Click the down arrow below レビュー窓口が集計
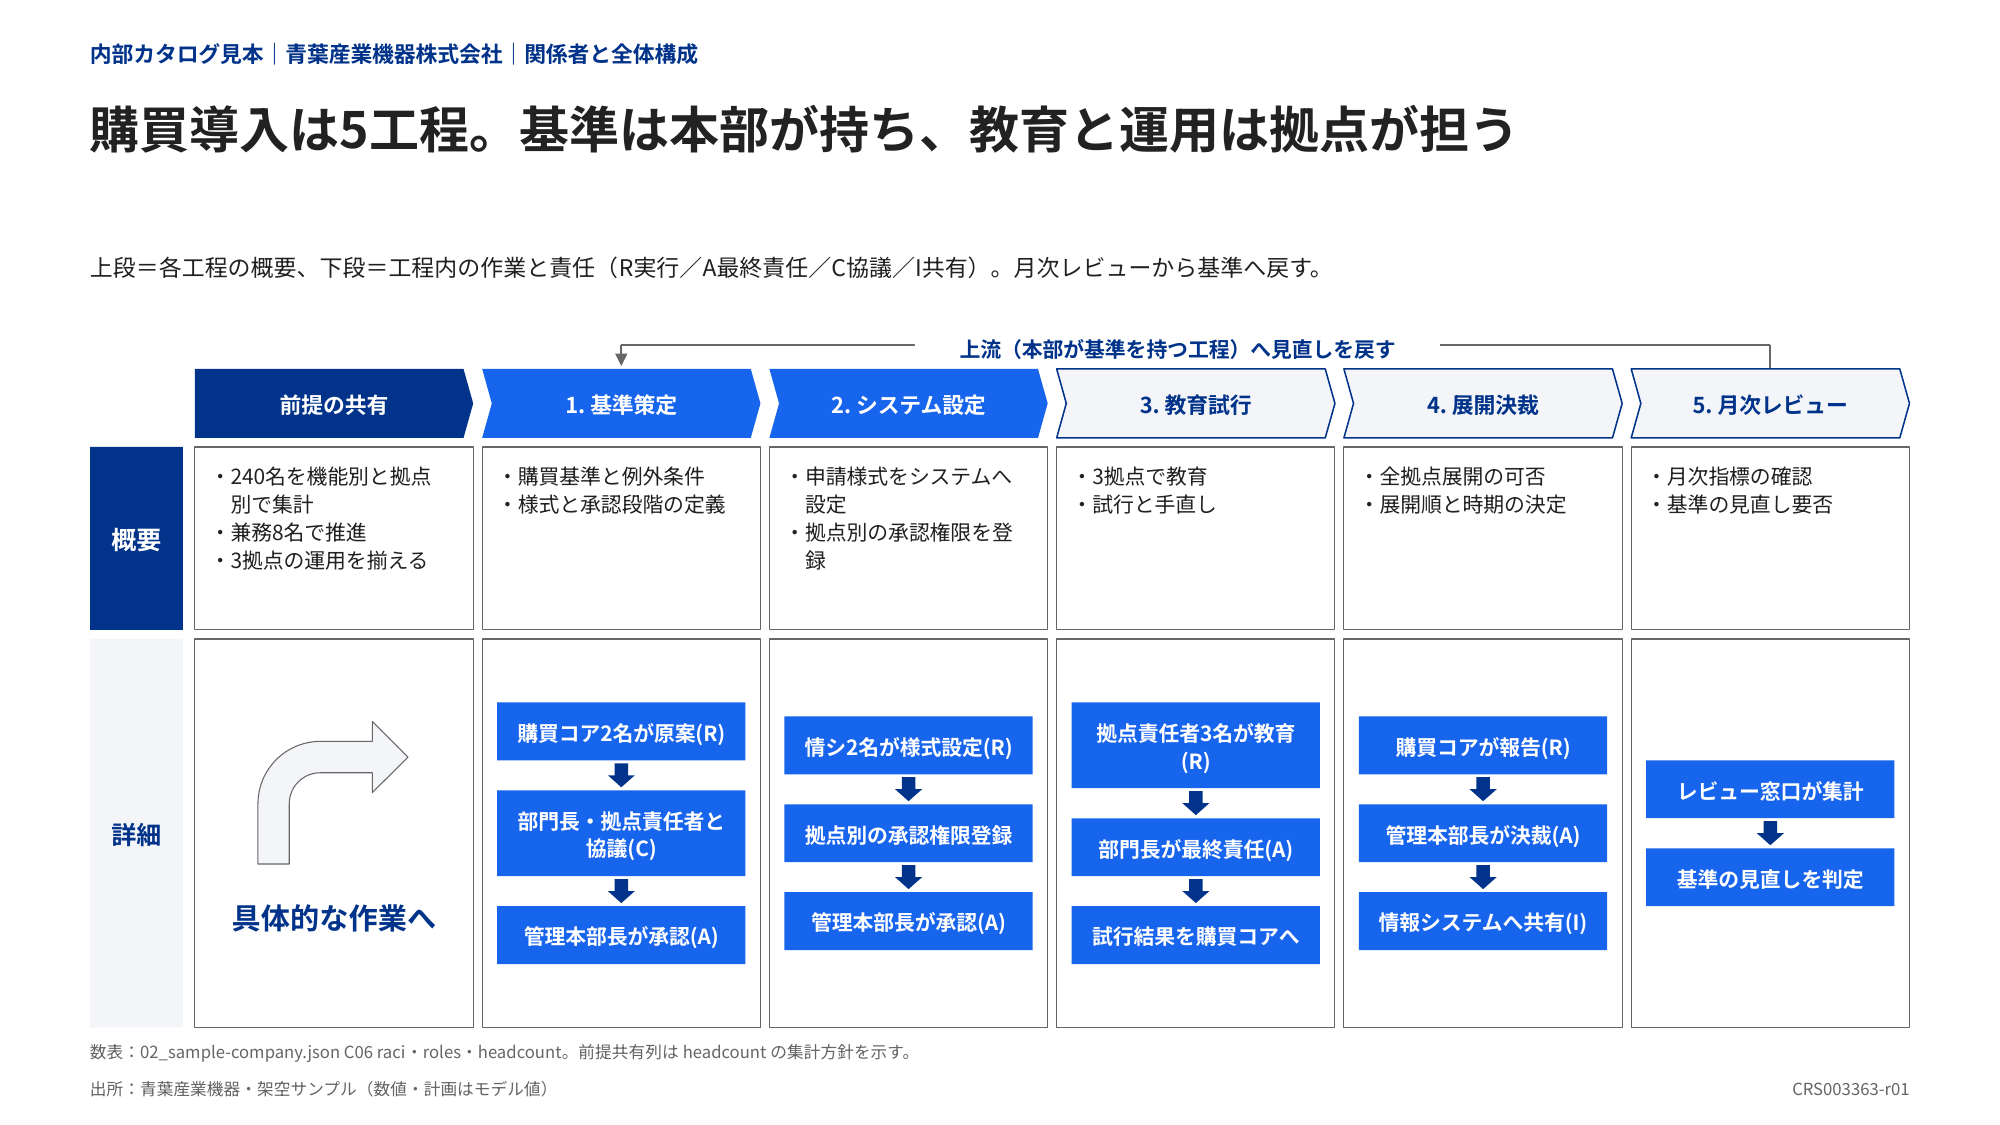The image size is (2000, 1125). [1770, 833]
